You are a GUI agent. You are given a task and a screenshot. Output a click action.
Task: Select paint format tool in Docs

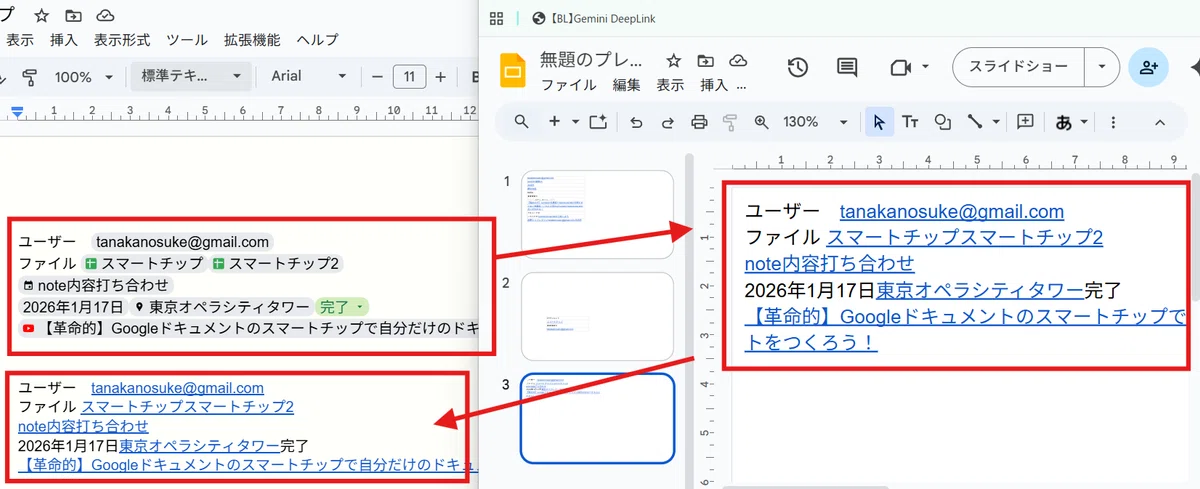click(29, 77)
